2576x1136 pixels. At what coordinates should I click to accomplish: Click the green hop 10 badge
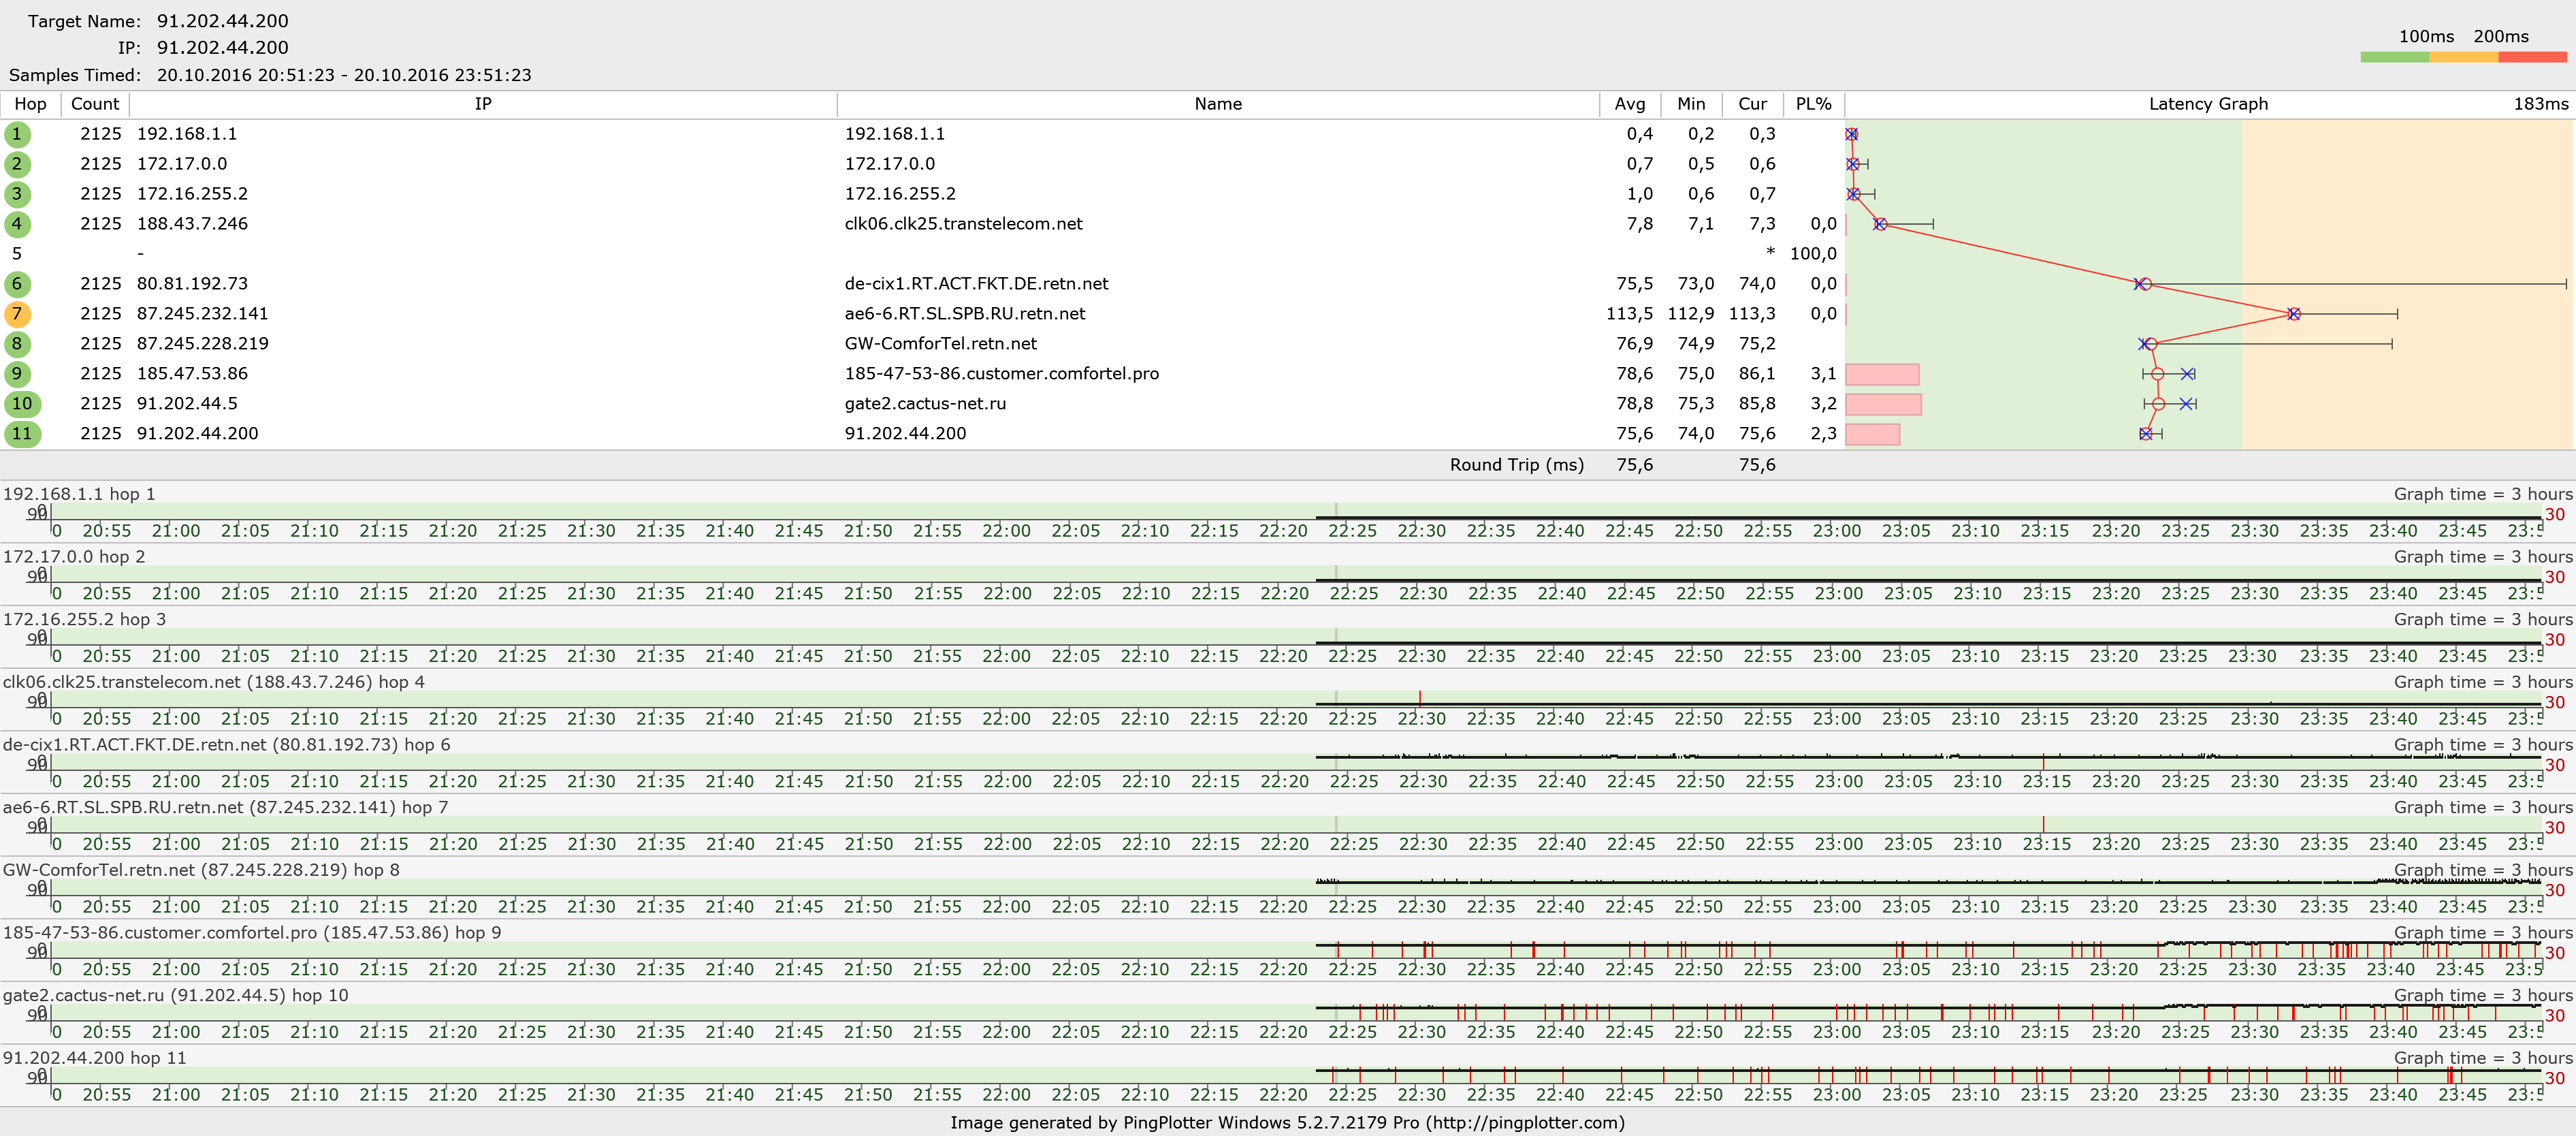22,404
